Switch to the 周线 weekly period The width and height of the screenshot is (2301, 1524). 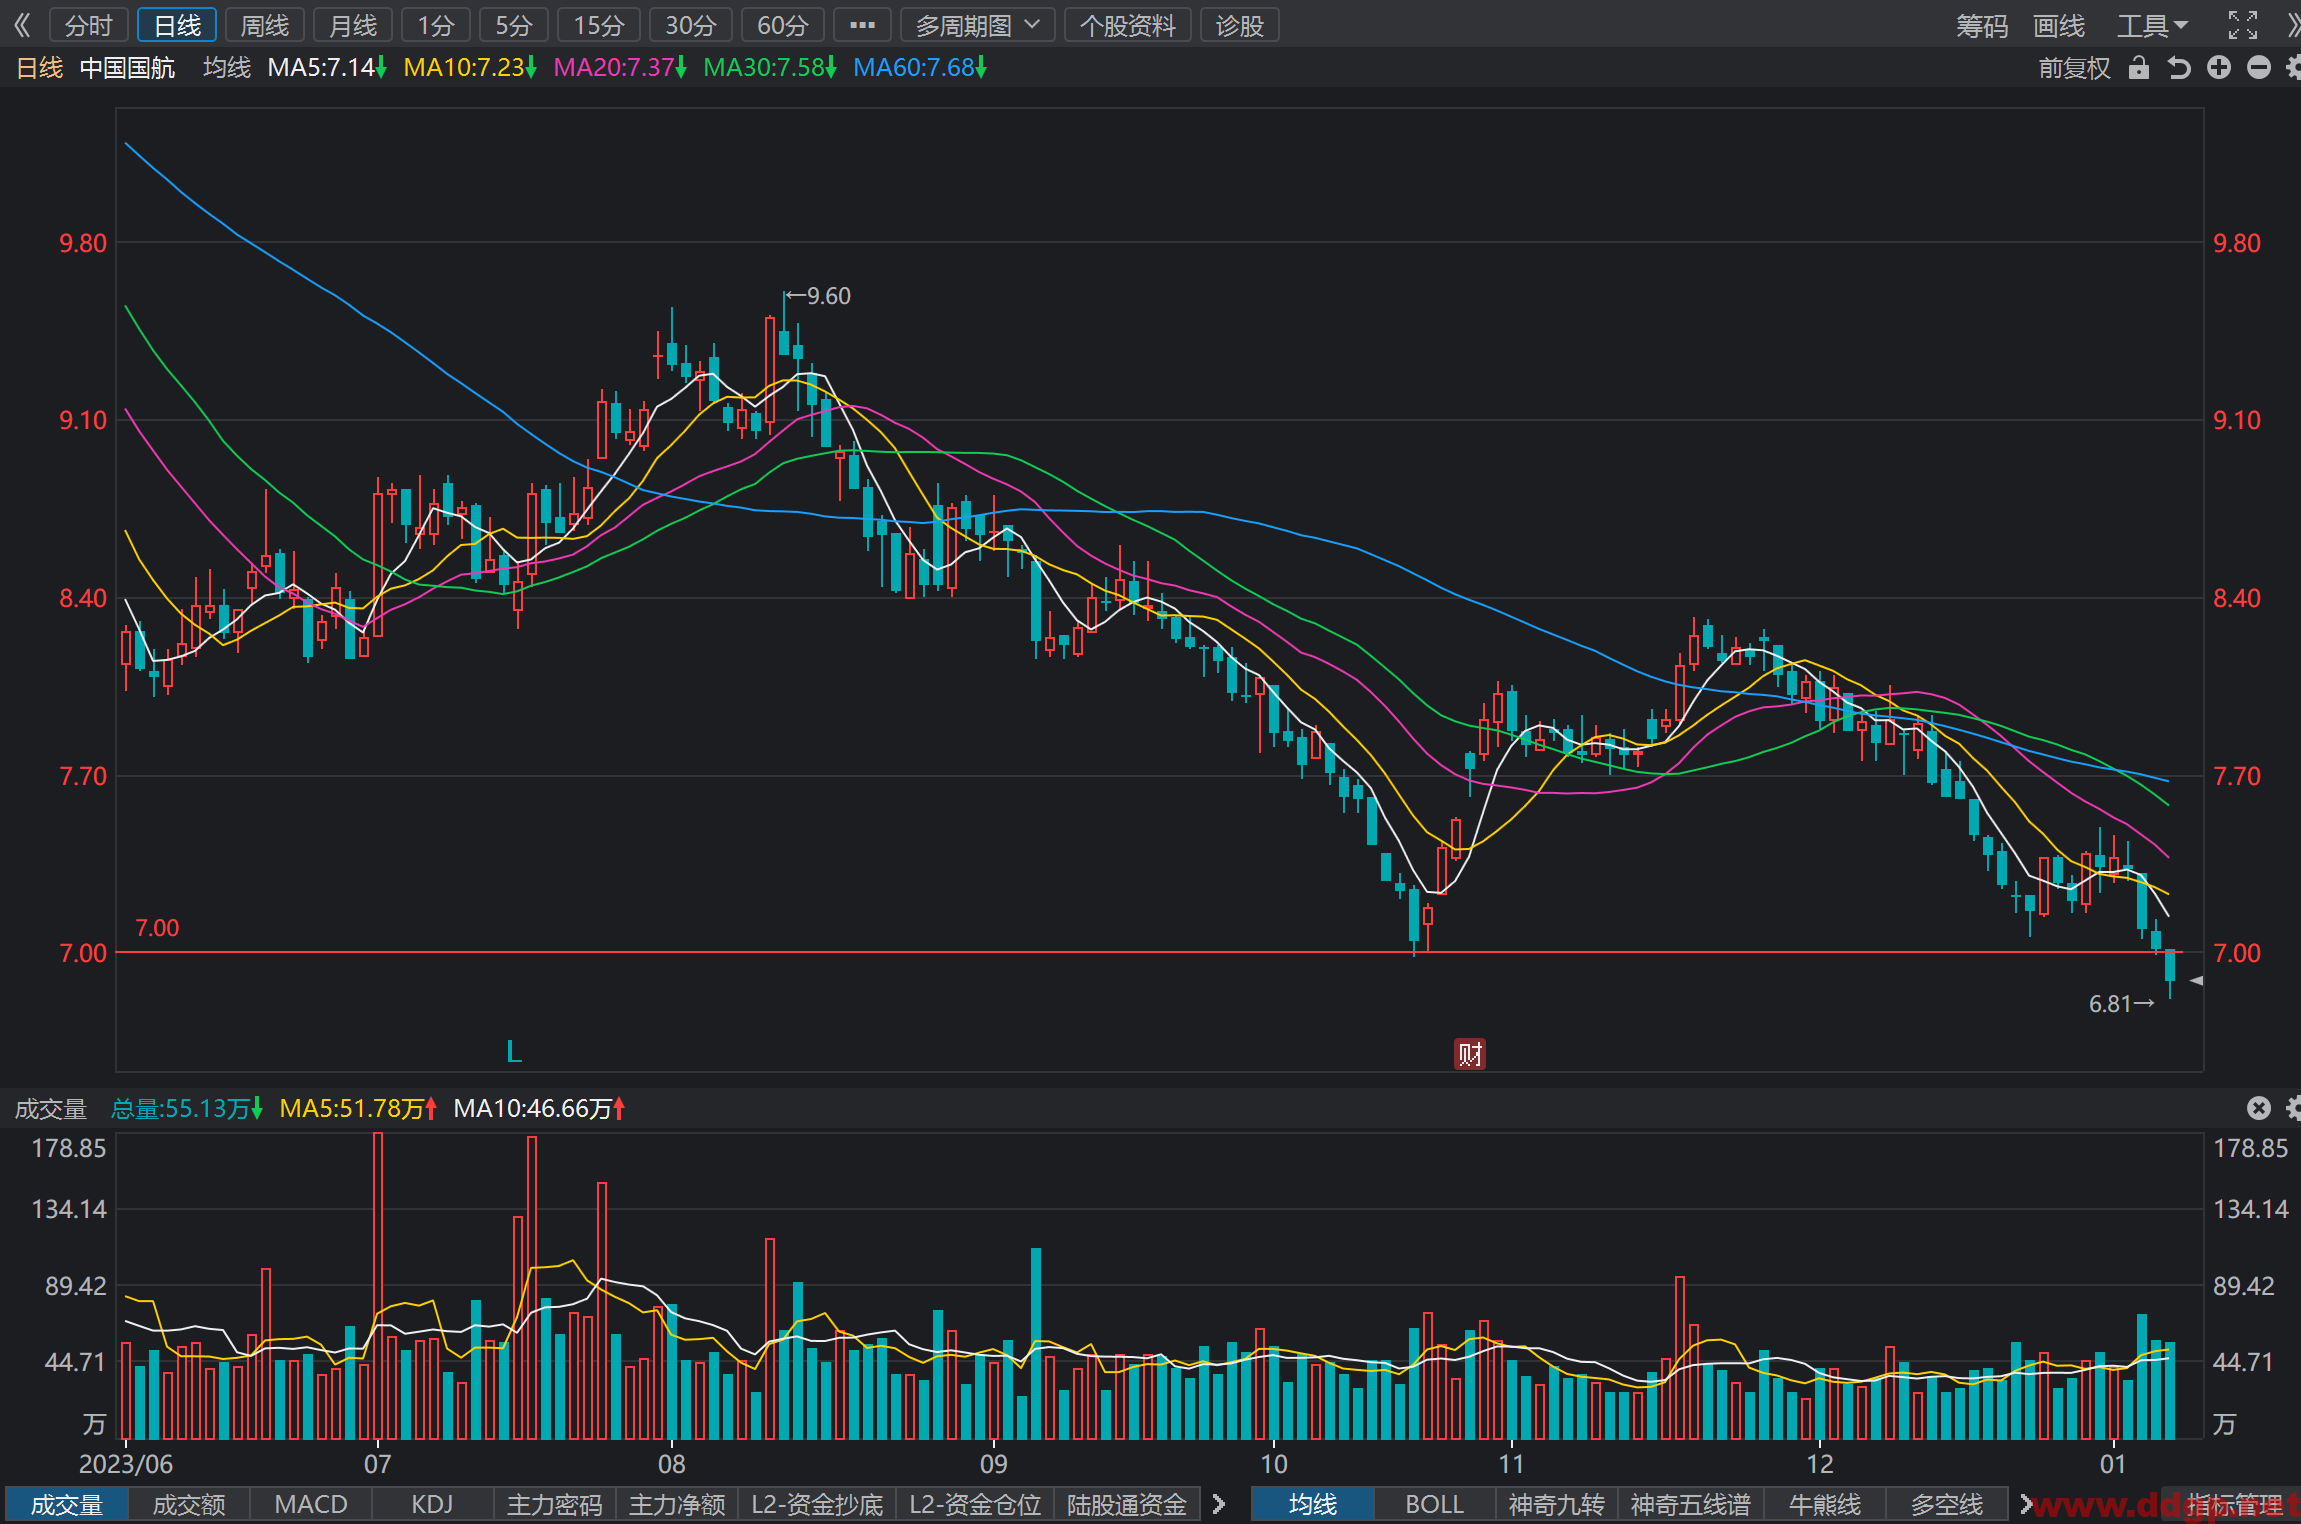[265, 25]
